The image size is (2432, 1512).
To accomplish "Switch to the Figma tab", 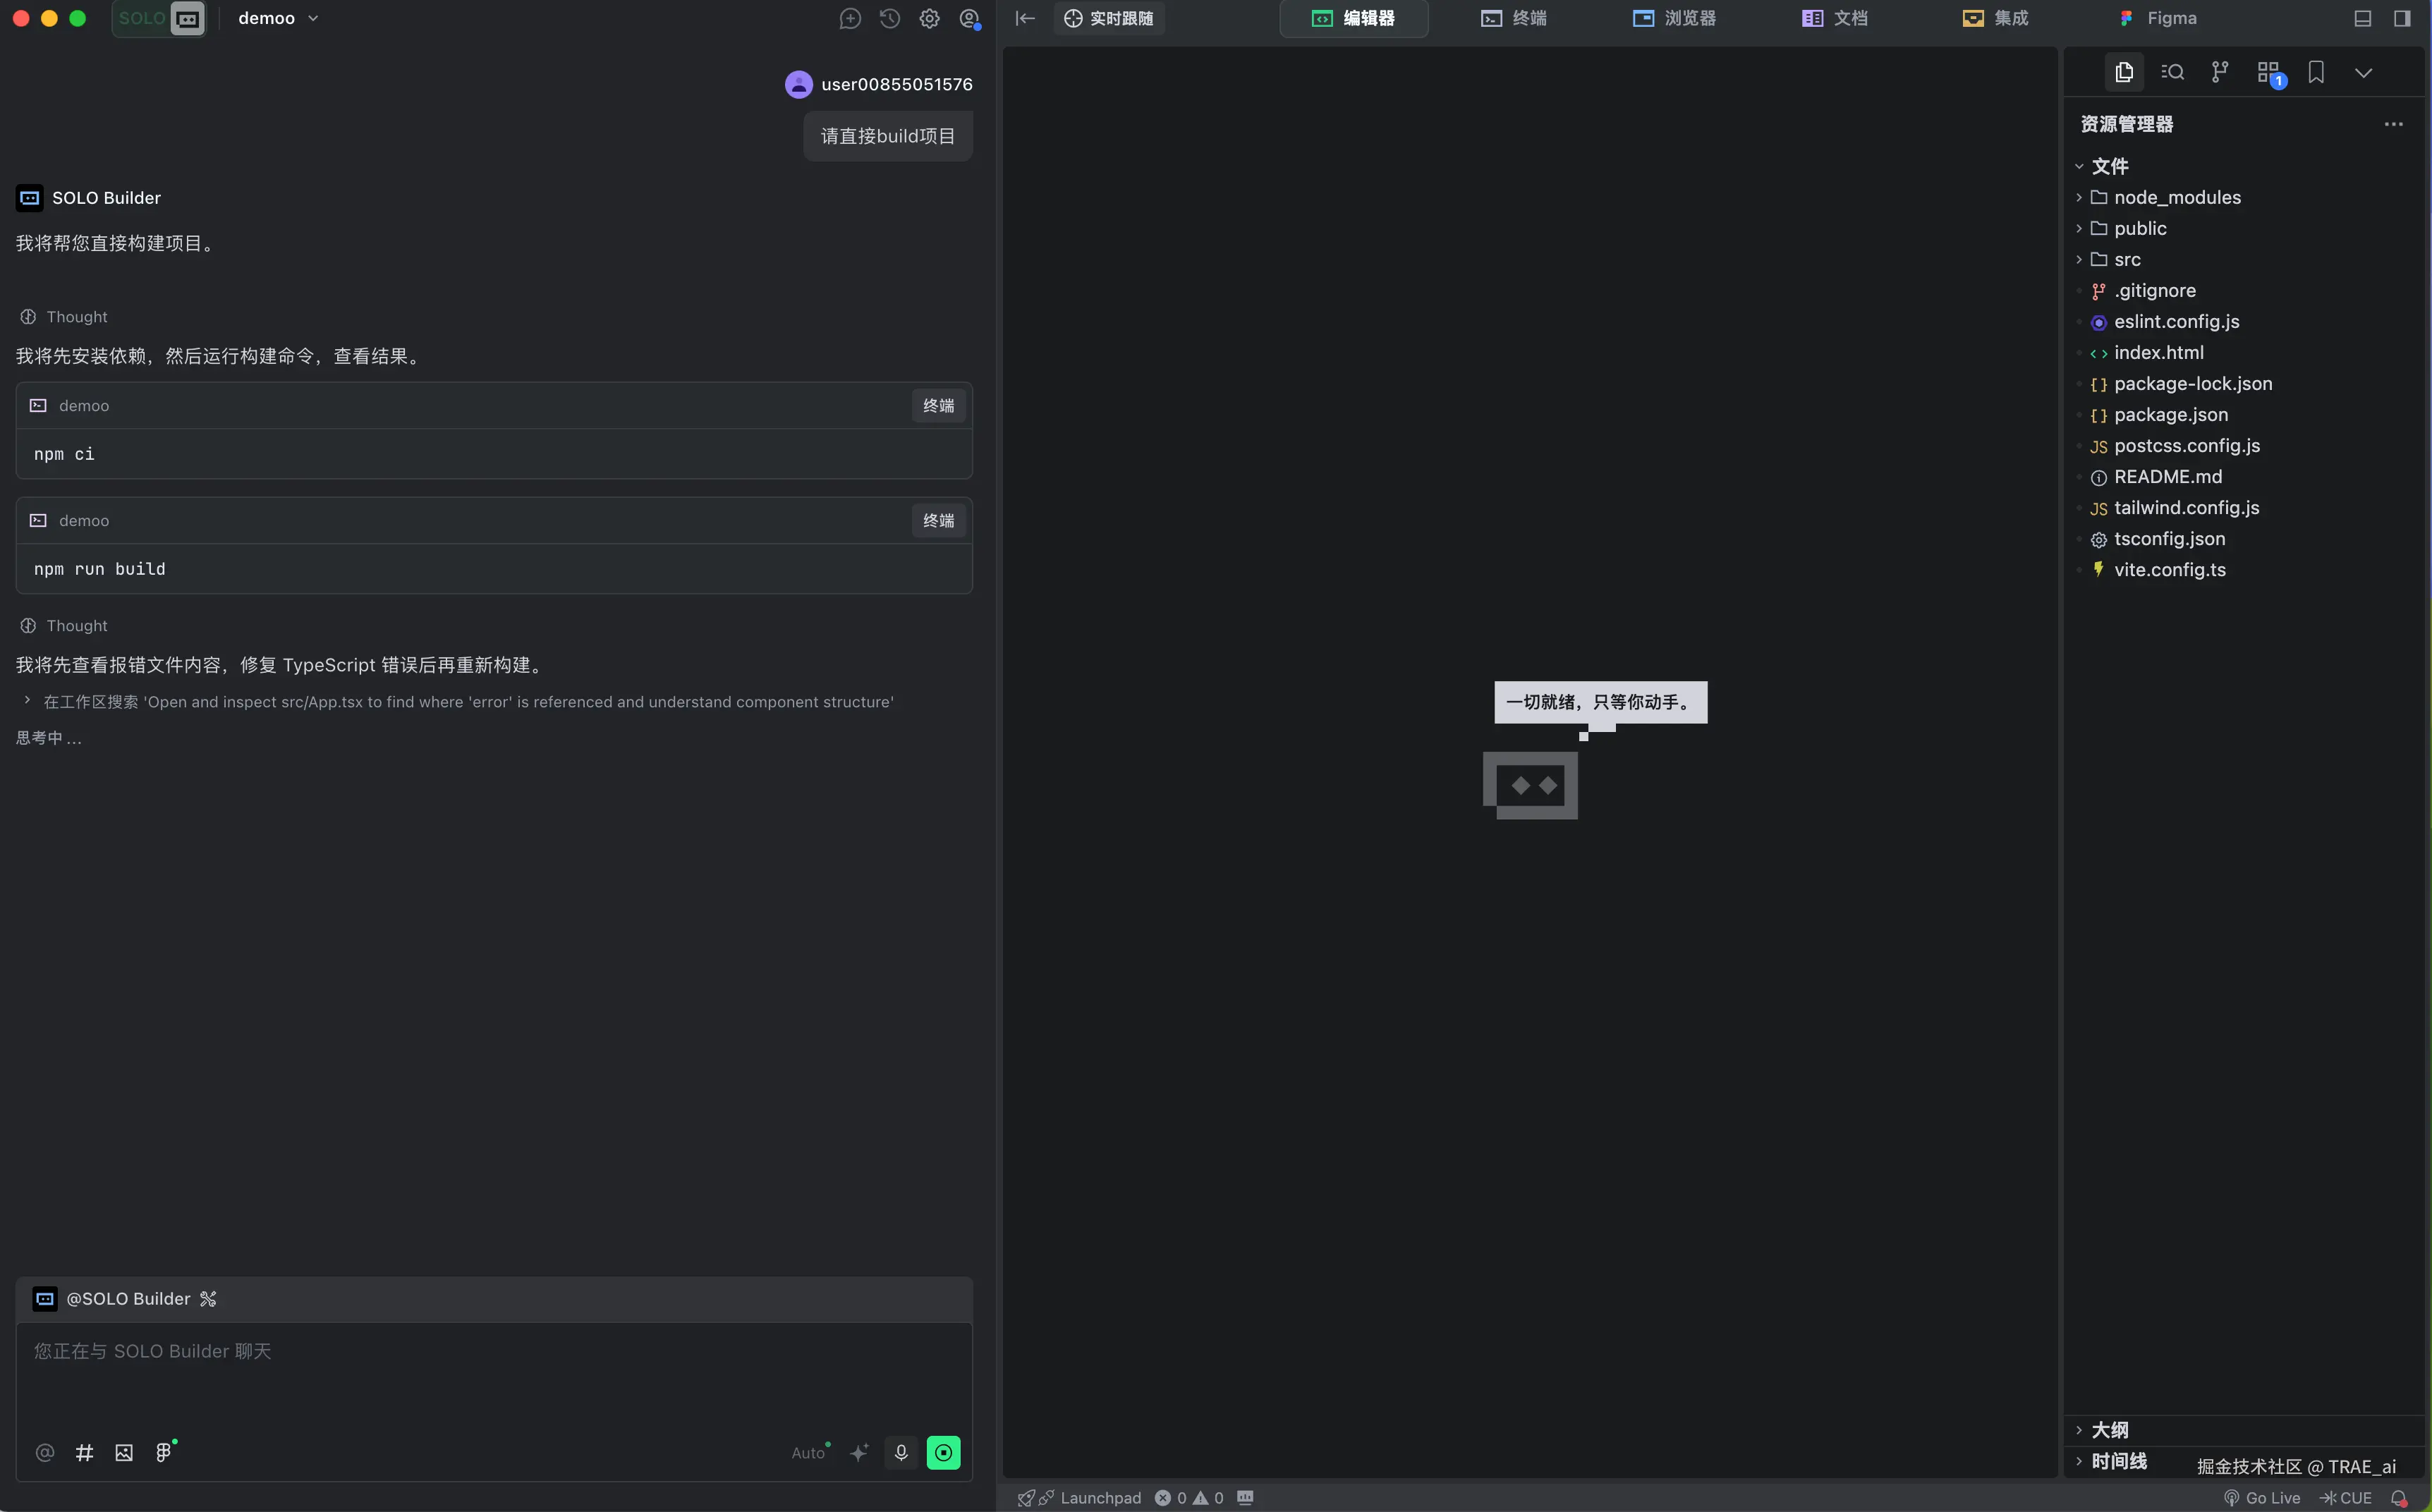I will (x=2158, y=18).
